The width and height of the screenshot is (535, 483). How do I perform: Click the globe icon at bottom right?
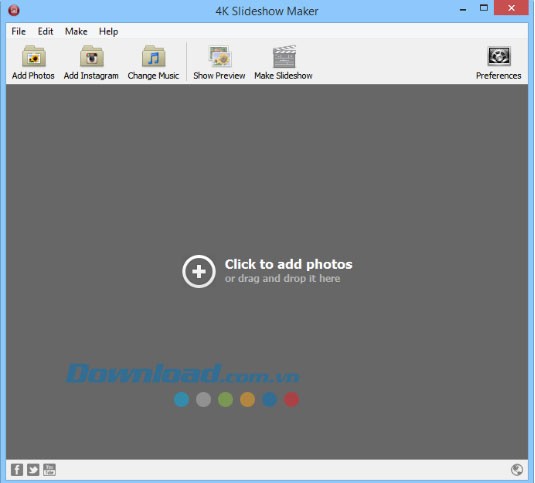[x=517, y=470]
